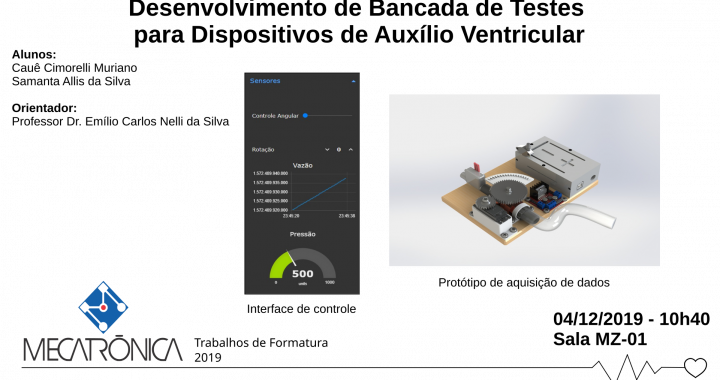This screenshot has height=380, width=720.
Task: Click the "Sala MZ-01" room text
Action: pyautogui.click(x=600, y=339)
